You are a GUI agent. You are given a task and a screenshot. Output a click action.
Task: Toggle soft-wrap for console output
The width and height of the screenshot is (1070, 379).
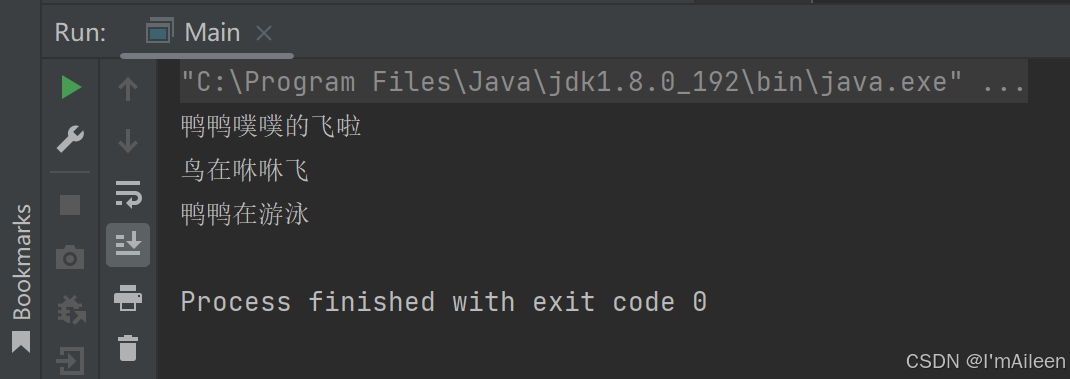[x=128, y=193]
